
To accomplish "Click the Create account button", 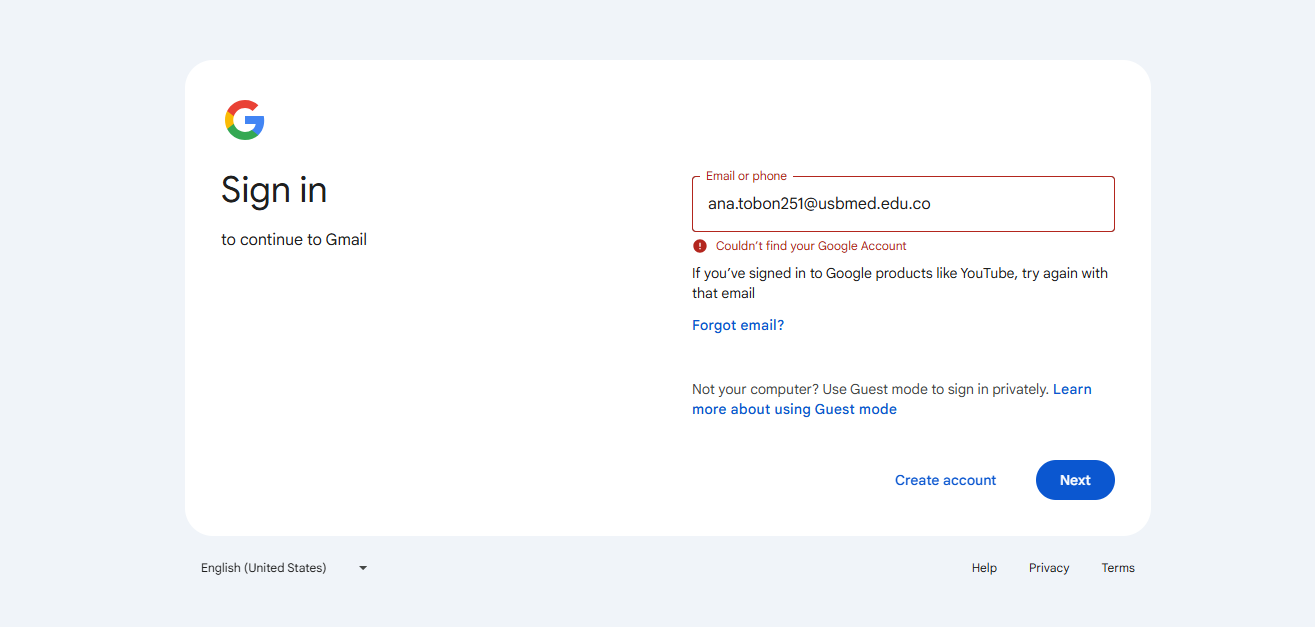I will coord(945,480).
